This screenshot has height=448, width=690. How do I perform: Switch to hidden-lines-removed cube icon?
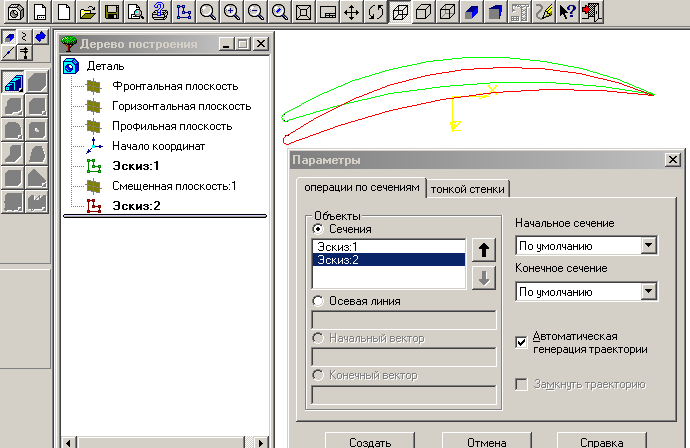point(423,12)
